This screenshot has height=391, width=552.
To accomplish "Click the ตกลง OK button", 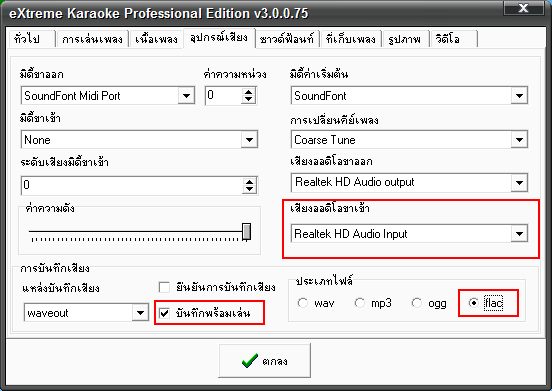I will (x=265, y=361).
